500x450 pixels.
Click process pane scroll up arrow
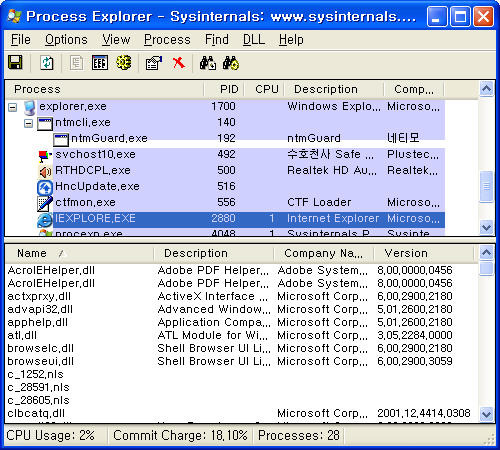click(487, 89)
